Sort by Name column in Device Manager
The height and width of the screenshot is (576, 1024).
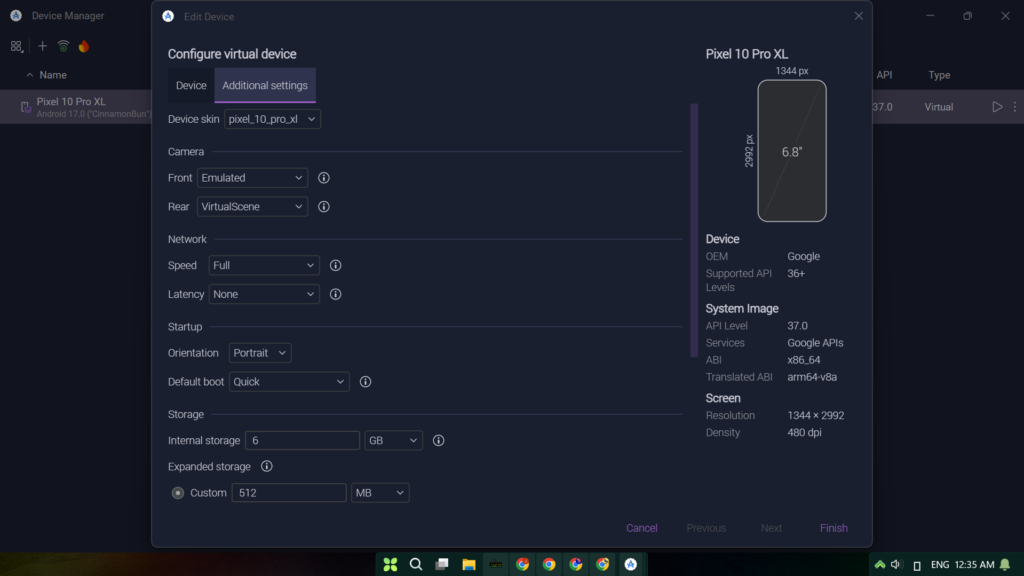click(52, 75)
